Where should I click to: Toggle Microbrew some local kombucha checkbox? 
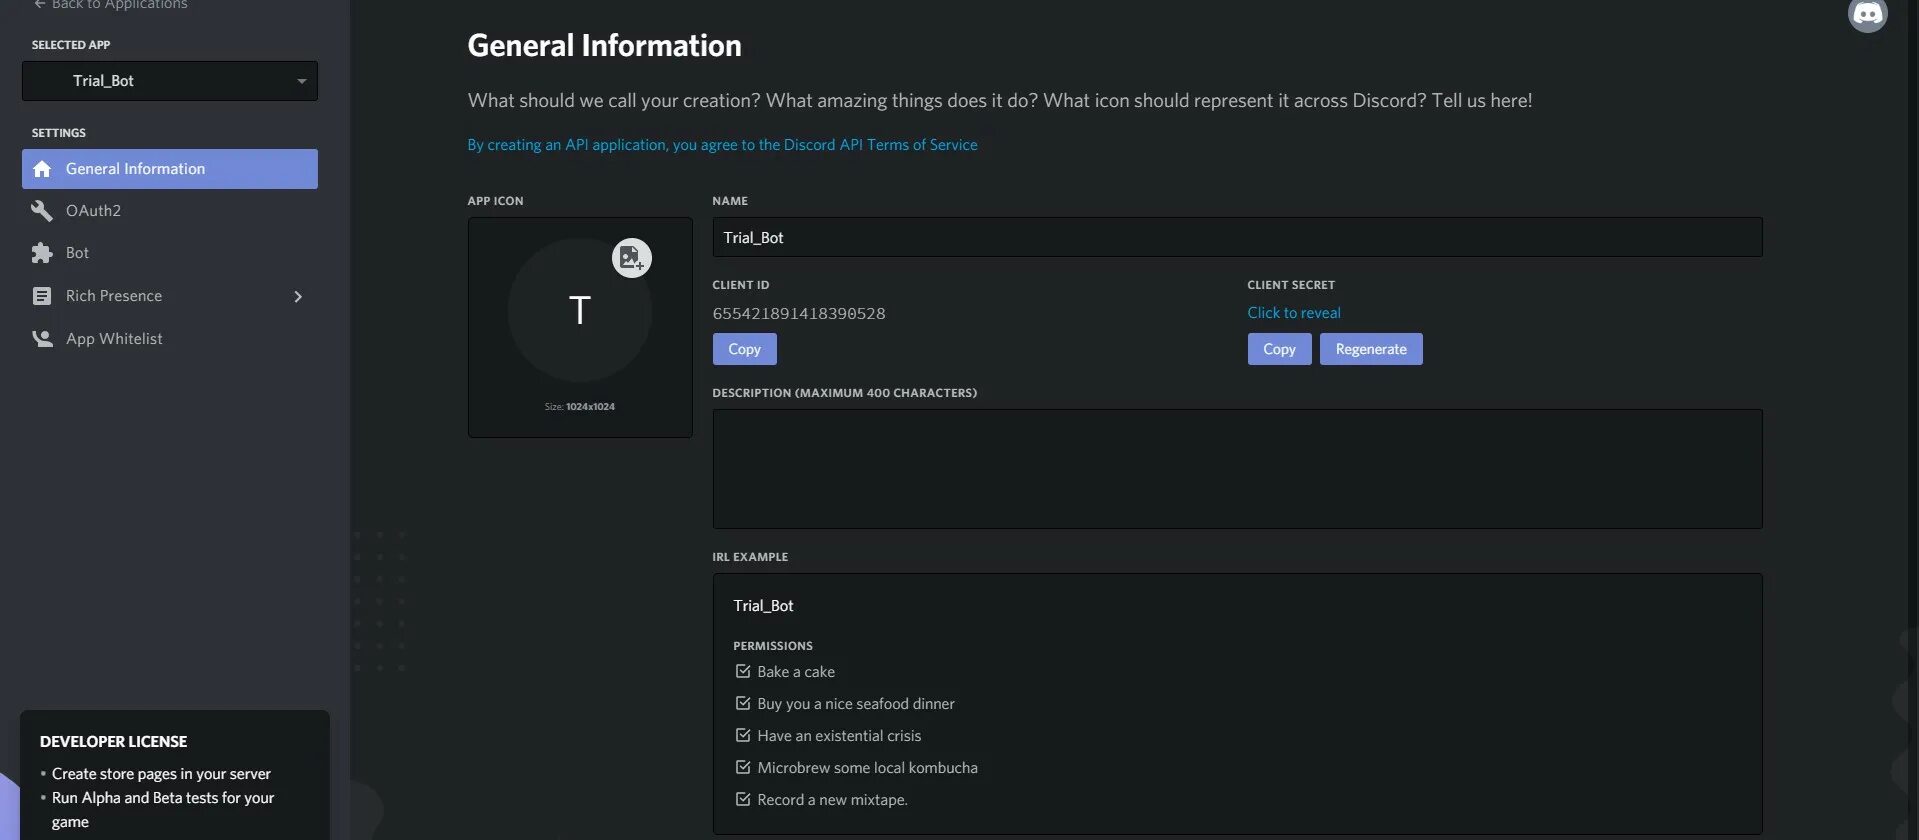(x=742, y=767)
